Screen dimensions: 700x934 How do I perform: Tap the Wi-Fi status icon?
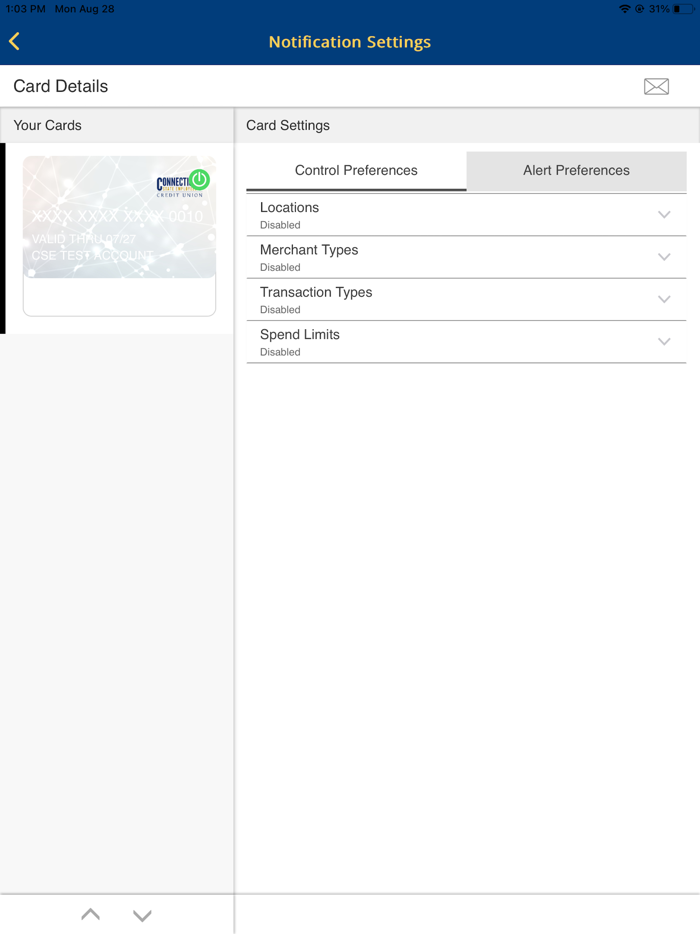pos(624,9)
